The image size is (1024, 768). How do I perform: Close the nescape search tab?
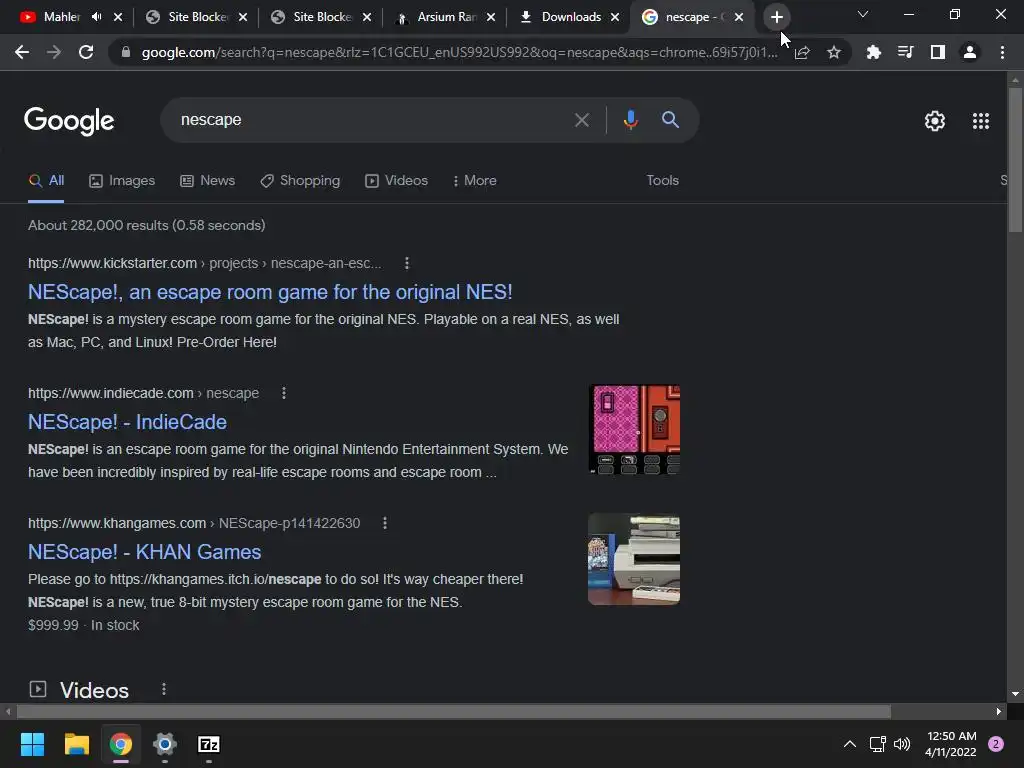[739, 17]
